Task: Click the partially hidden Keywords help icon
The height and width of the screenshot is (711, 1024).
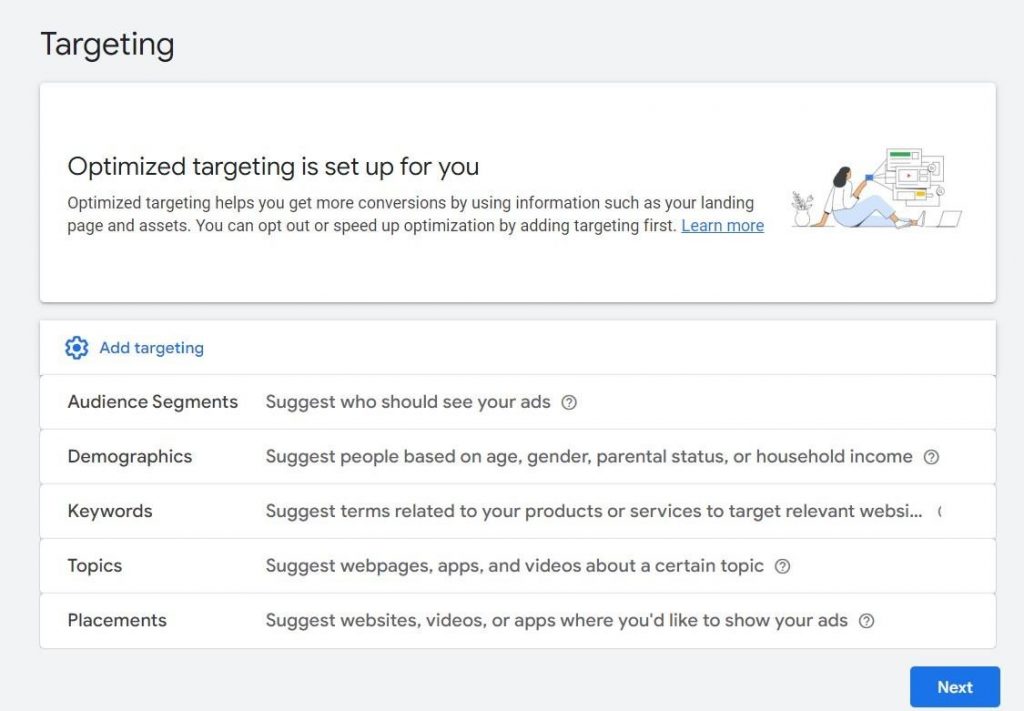Action: (940, 512)
